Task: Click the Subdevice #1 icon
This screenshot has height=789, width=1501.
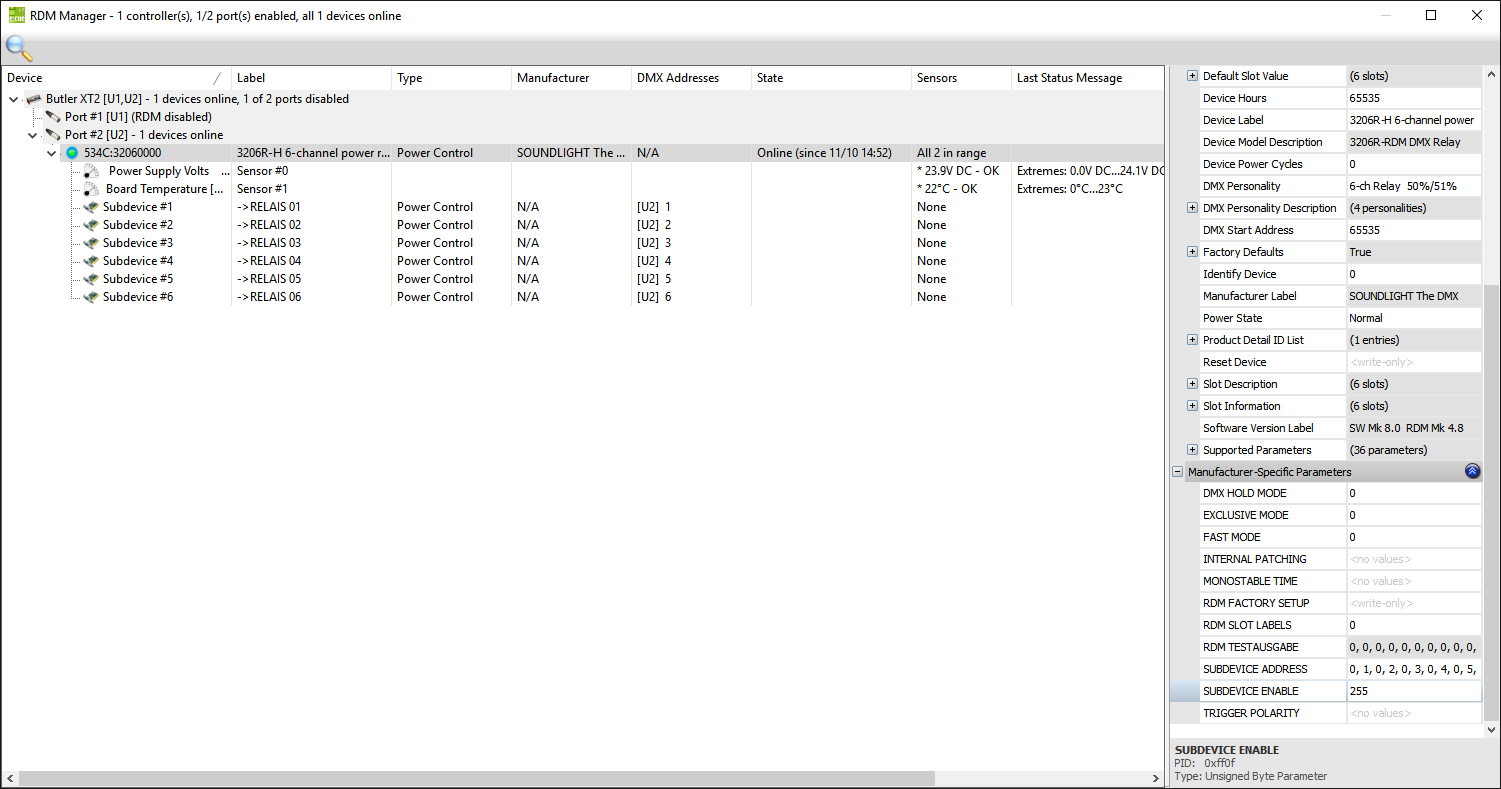Action: coord(91,207)
